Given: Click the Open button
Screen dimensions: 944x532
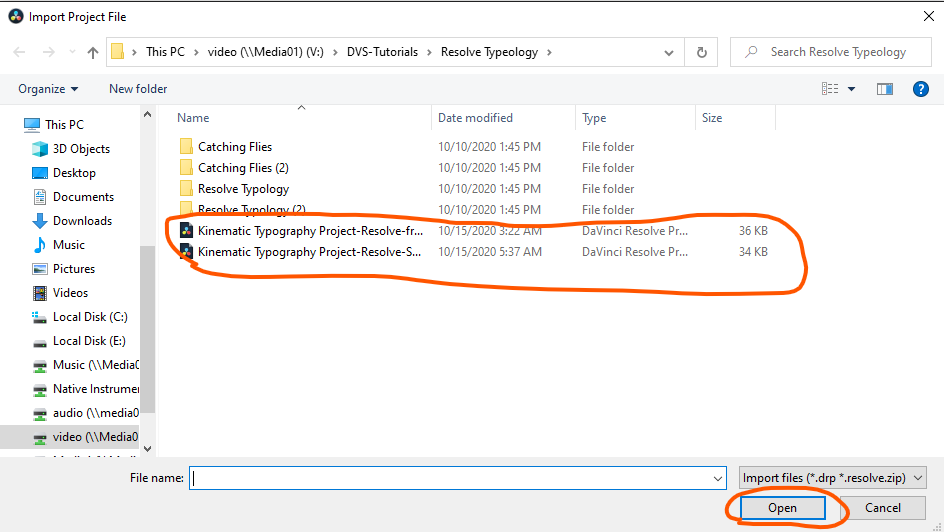Looking at the screenshot, I should (x=782, y=508).
